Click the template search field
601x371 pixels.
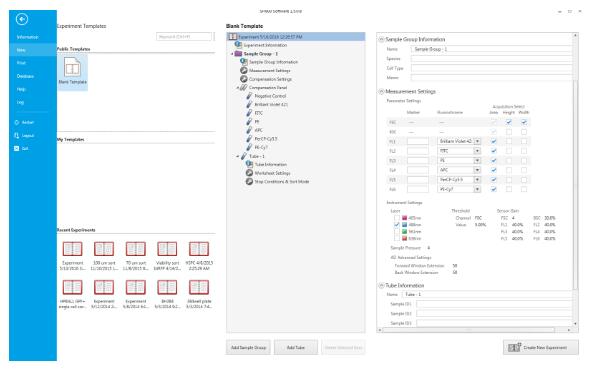click(x=184, y=37)
